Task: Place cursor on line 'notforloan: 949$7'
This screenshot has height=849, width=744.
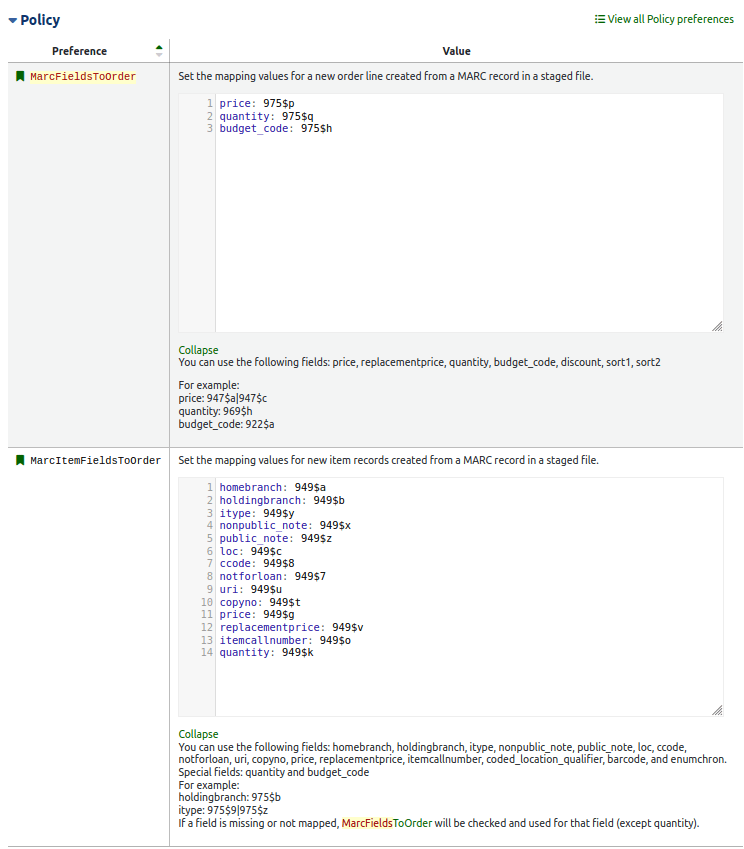Action: [272, 577]
